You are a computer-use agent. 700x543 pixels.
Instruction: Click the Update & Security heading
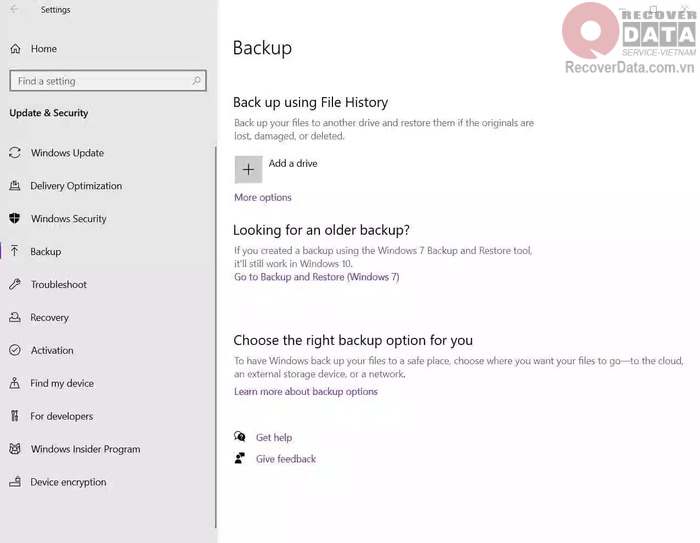coord(49,113)
